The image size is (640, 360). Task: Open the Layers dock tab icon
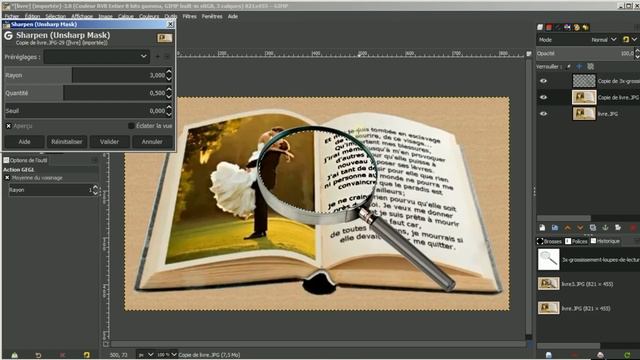540,27
